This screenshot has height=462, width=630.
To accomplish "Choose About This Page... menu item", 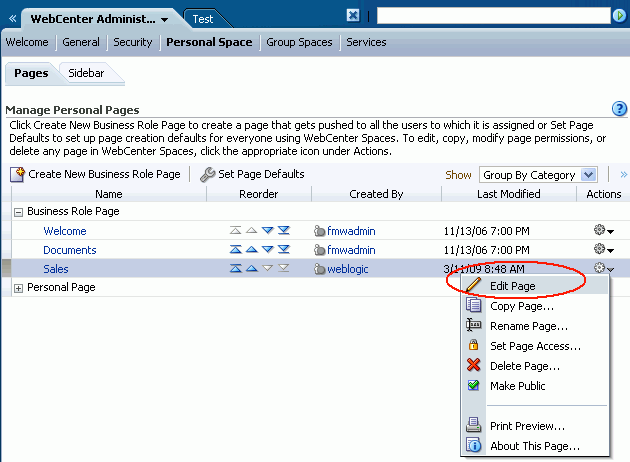I will (534, 446).
